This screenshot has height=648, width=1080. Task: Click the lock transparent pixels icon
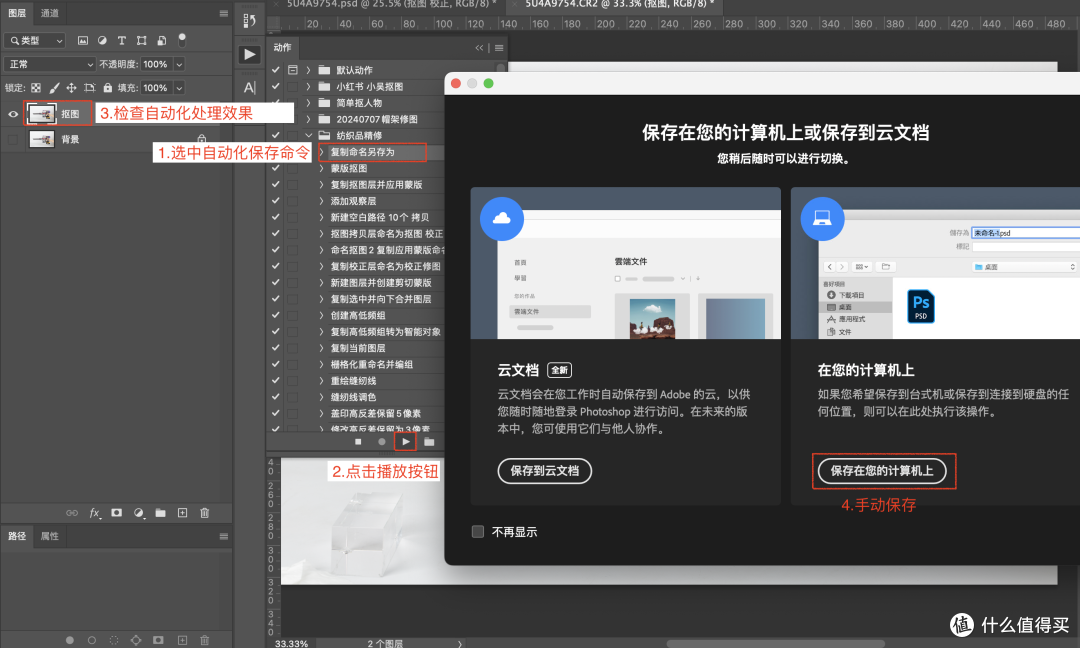click(36, 88)
